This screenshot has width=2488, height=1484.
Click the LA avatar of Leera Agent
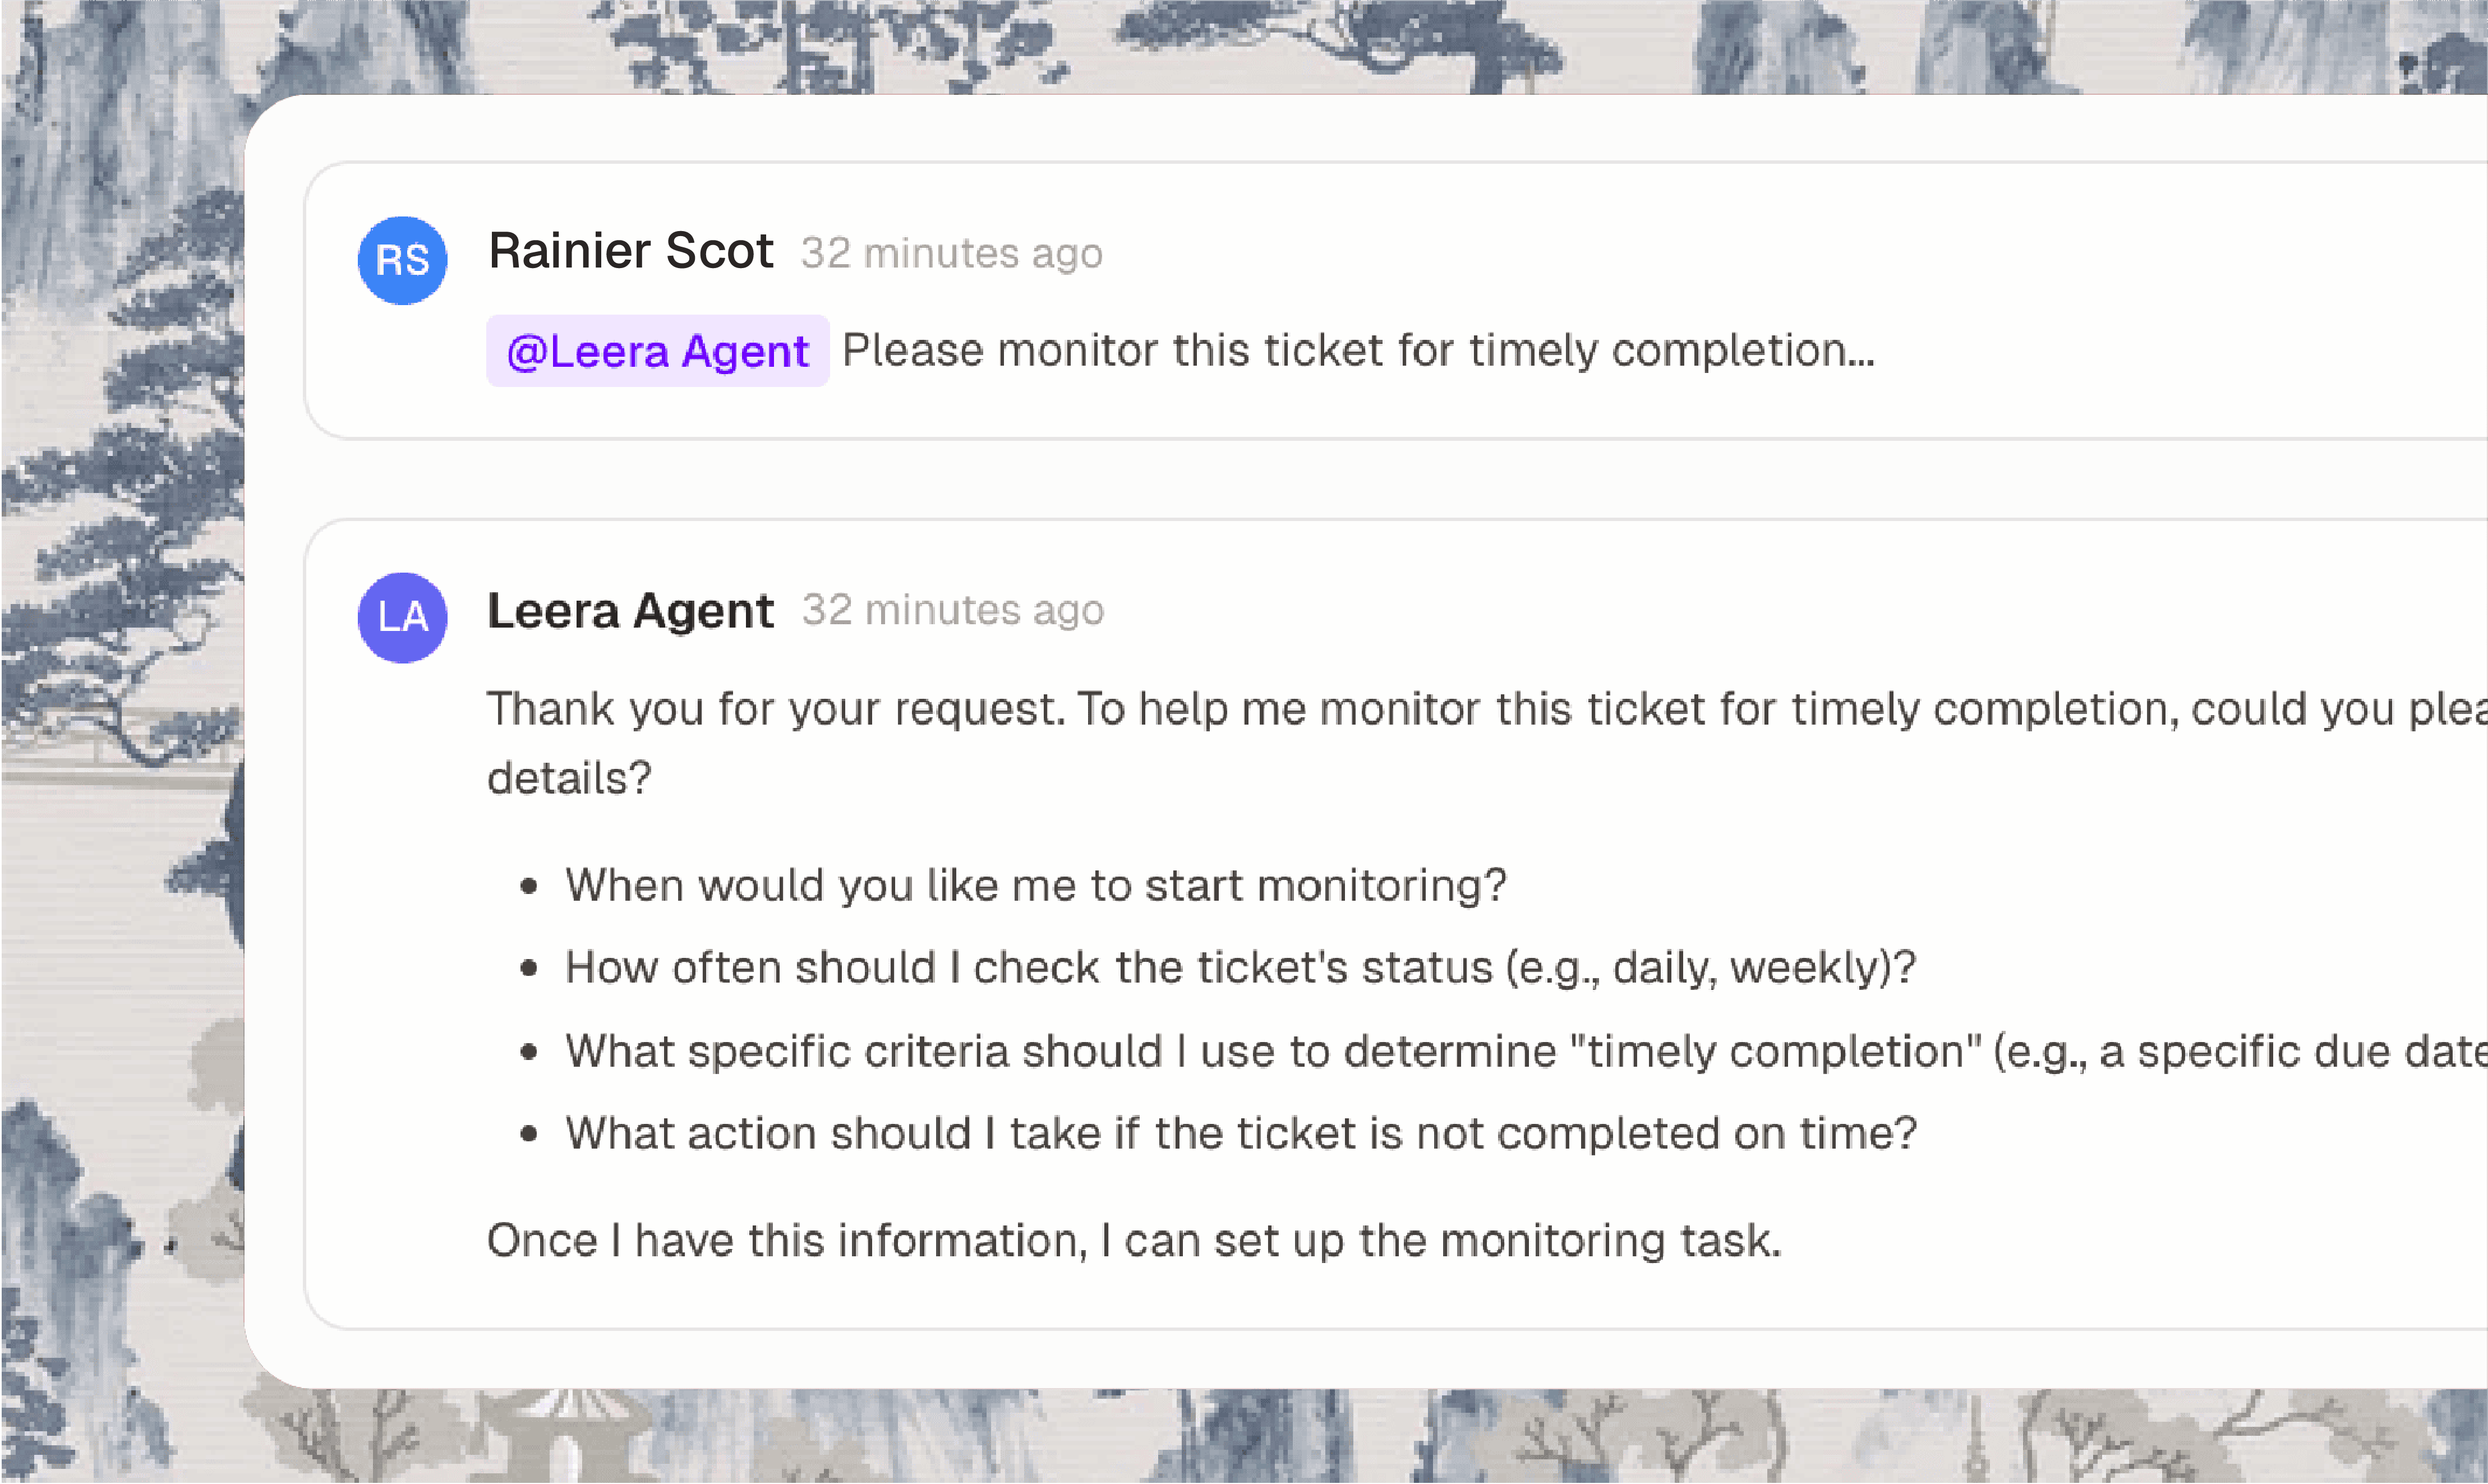click(x=402, y=617)
